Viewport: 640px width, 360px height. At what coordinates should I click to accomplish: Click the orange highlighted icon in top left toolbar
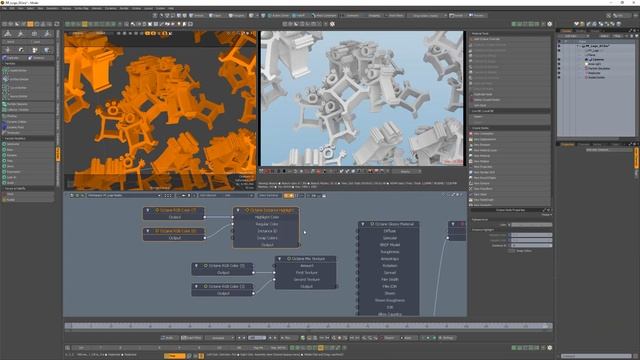coord(30,24)
